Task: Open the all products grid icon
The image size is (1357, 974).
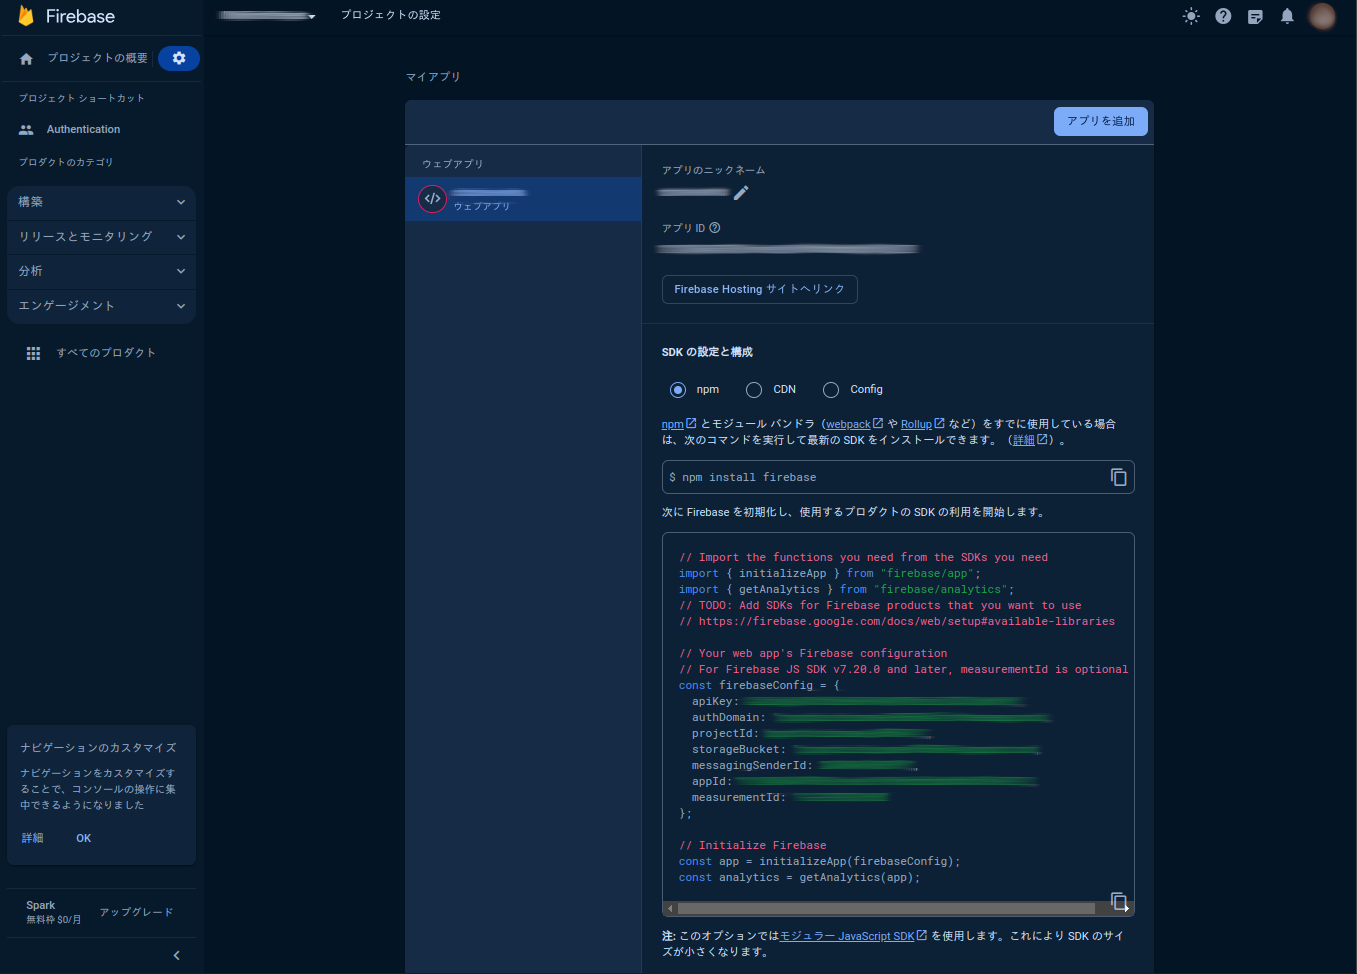Action: [33, 352]
